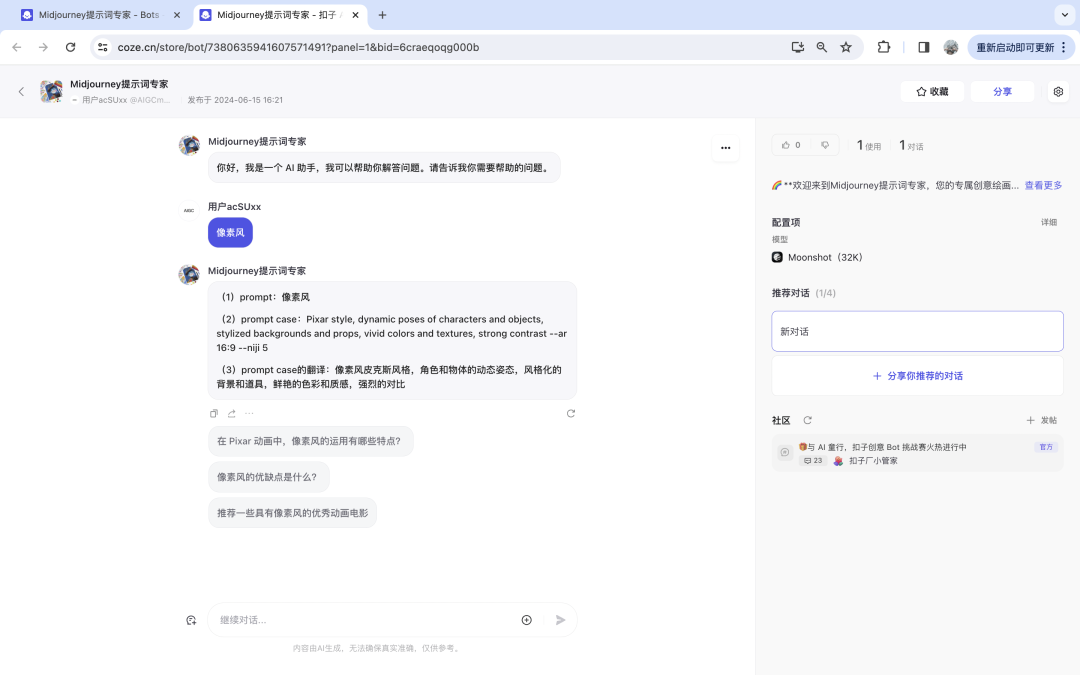Like the bot with thumbs-up icon

pos(786,145)
